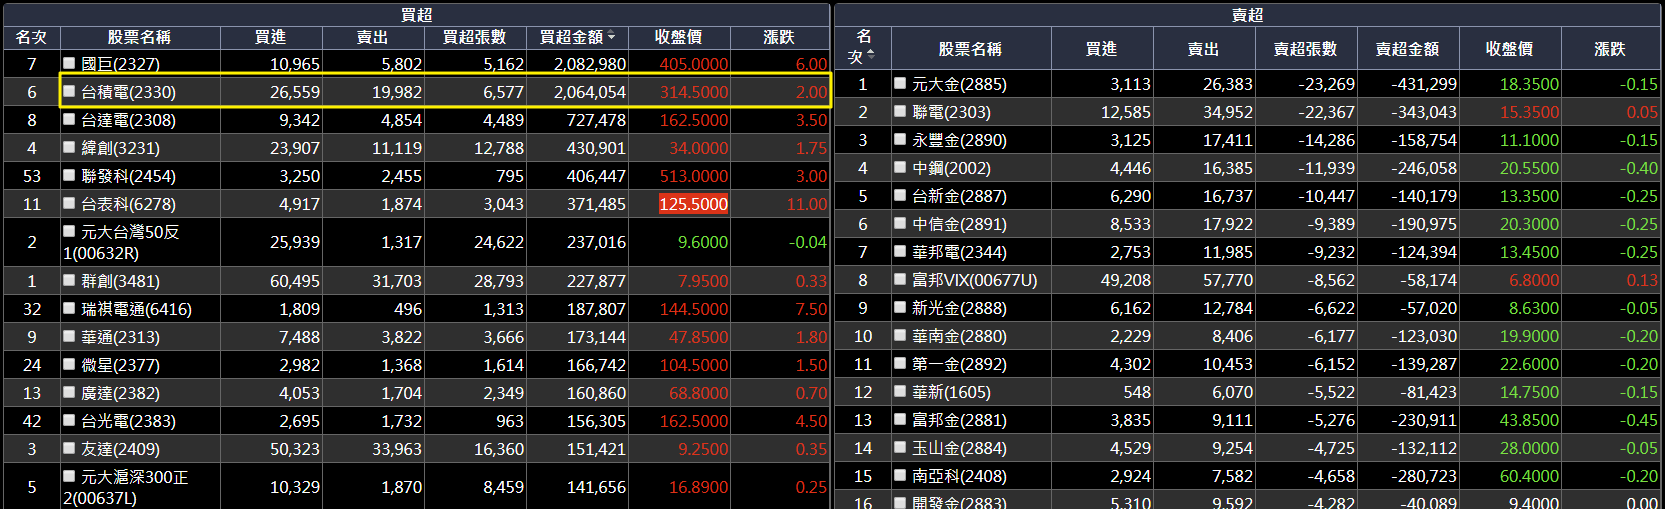Tick the checkbox beside 國巨(2327)
This screenshot has height=509, width=1665.
pyautogui.click(x=69, y=63)
